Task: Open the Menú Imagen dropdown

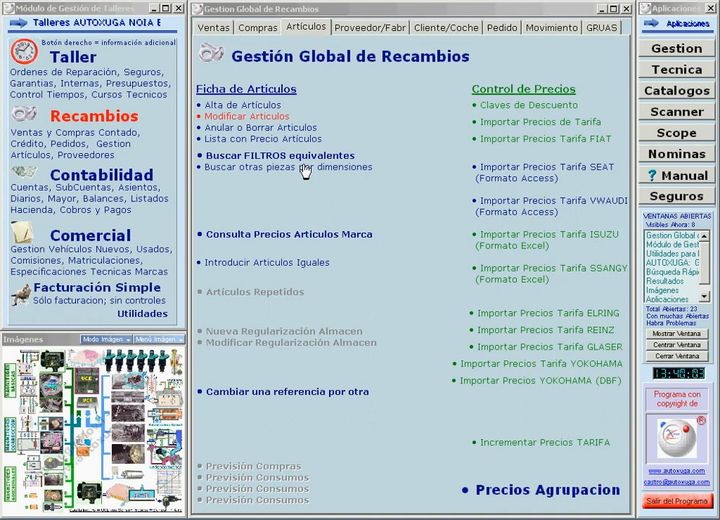Action: point(159,339)
